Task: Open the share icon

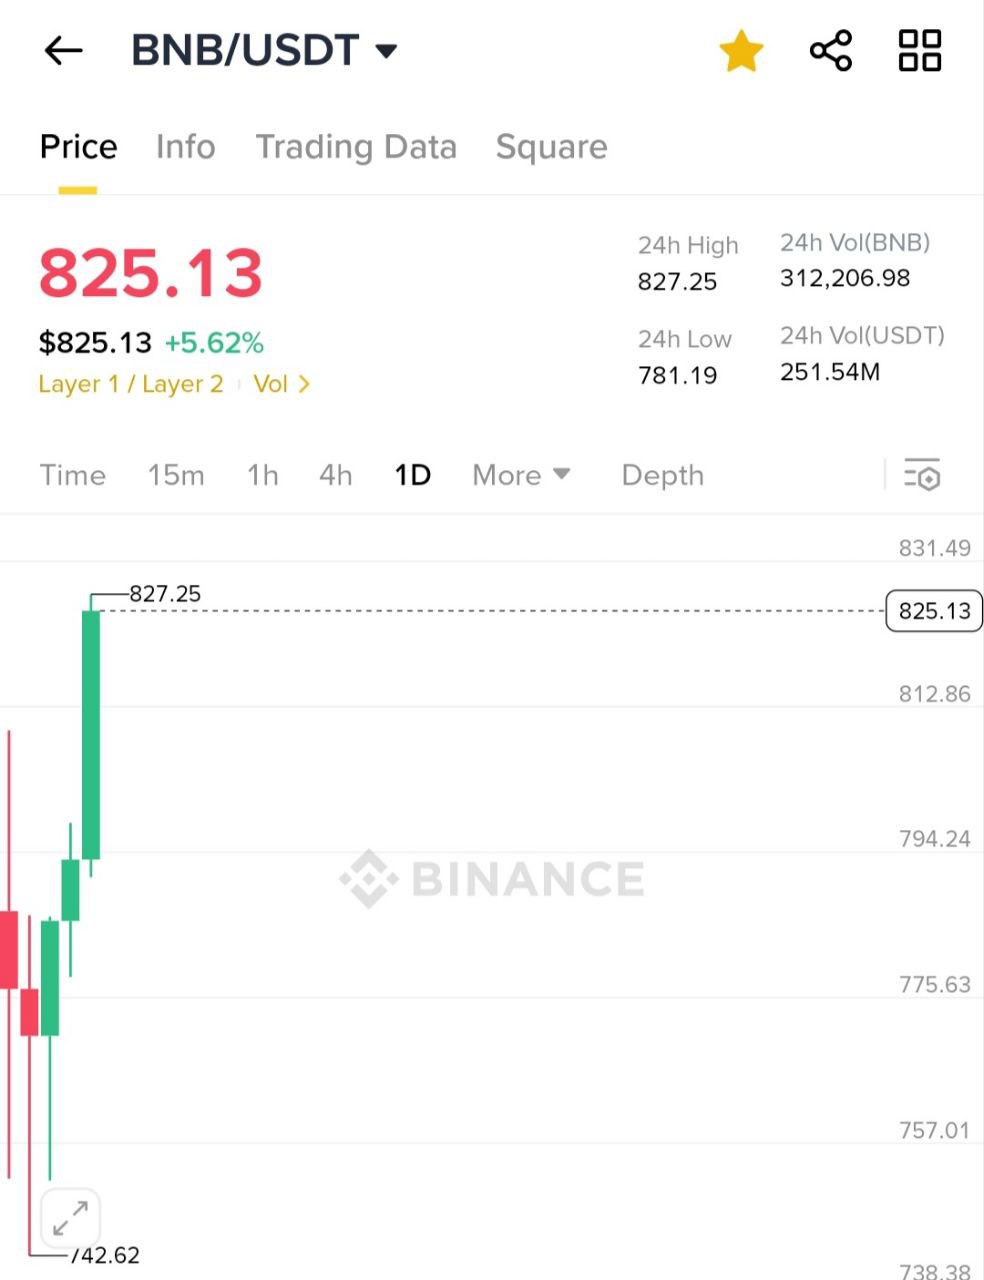Action: coord(830,50)
